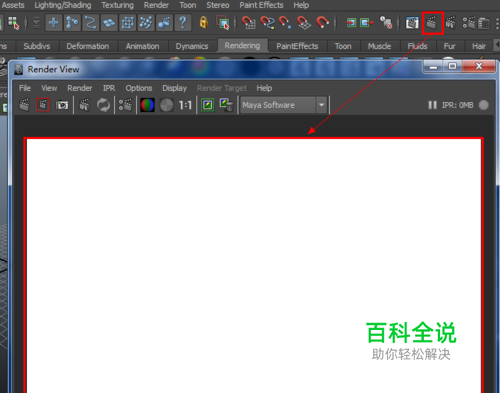Open the Assets menu
This screenshot has height=393, width=500.
point(13,5)
